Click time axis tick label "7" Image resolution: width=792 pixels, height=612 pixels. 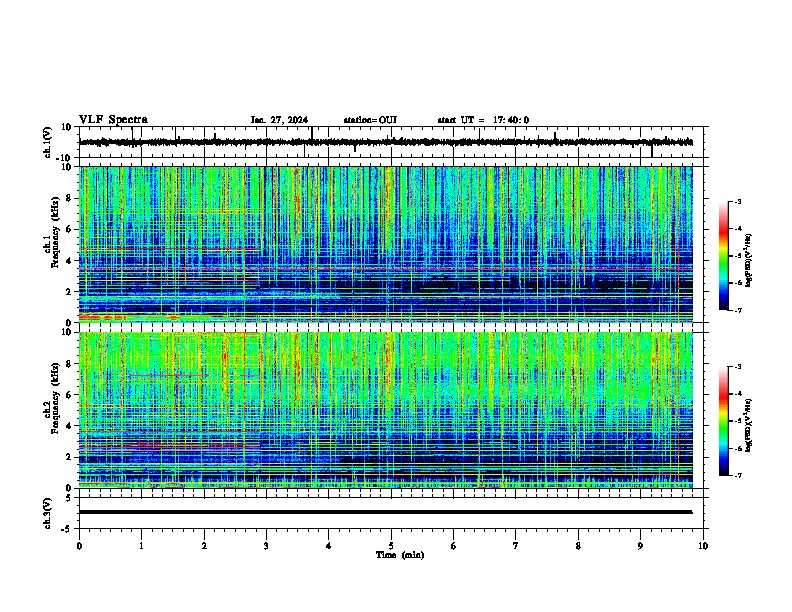[x=516, y=546]
